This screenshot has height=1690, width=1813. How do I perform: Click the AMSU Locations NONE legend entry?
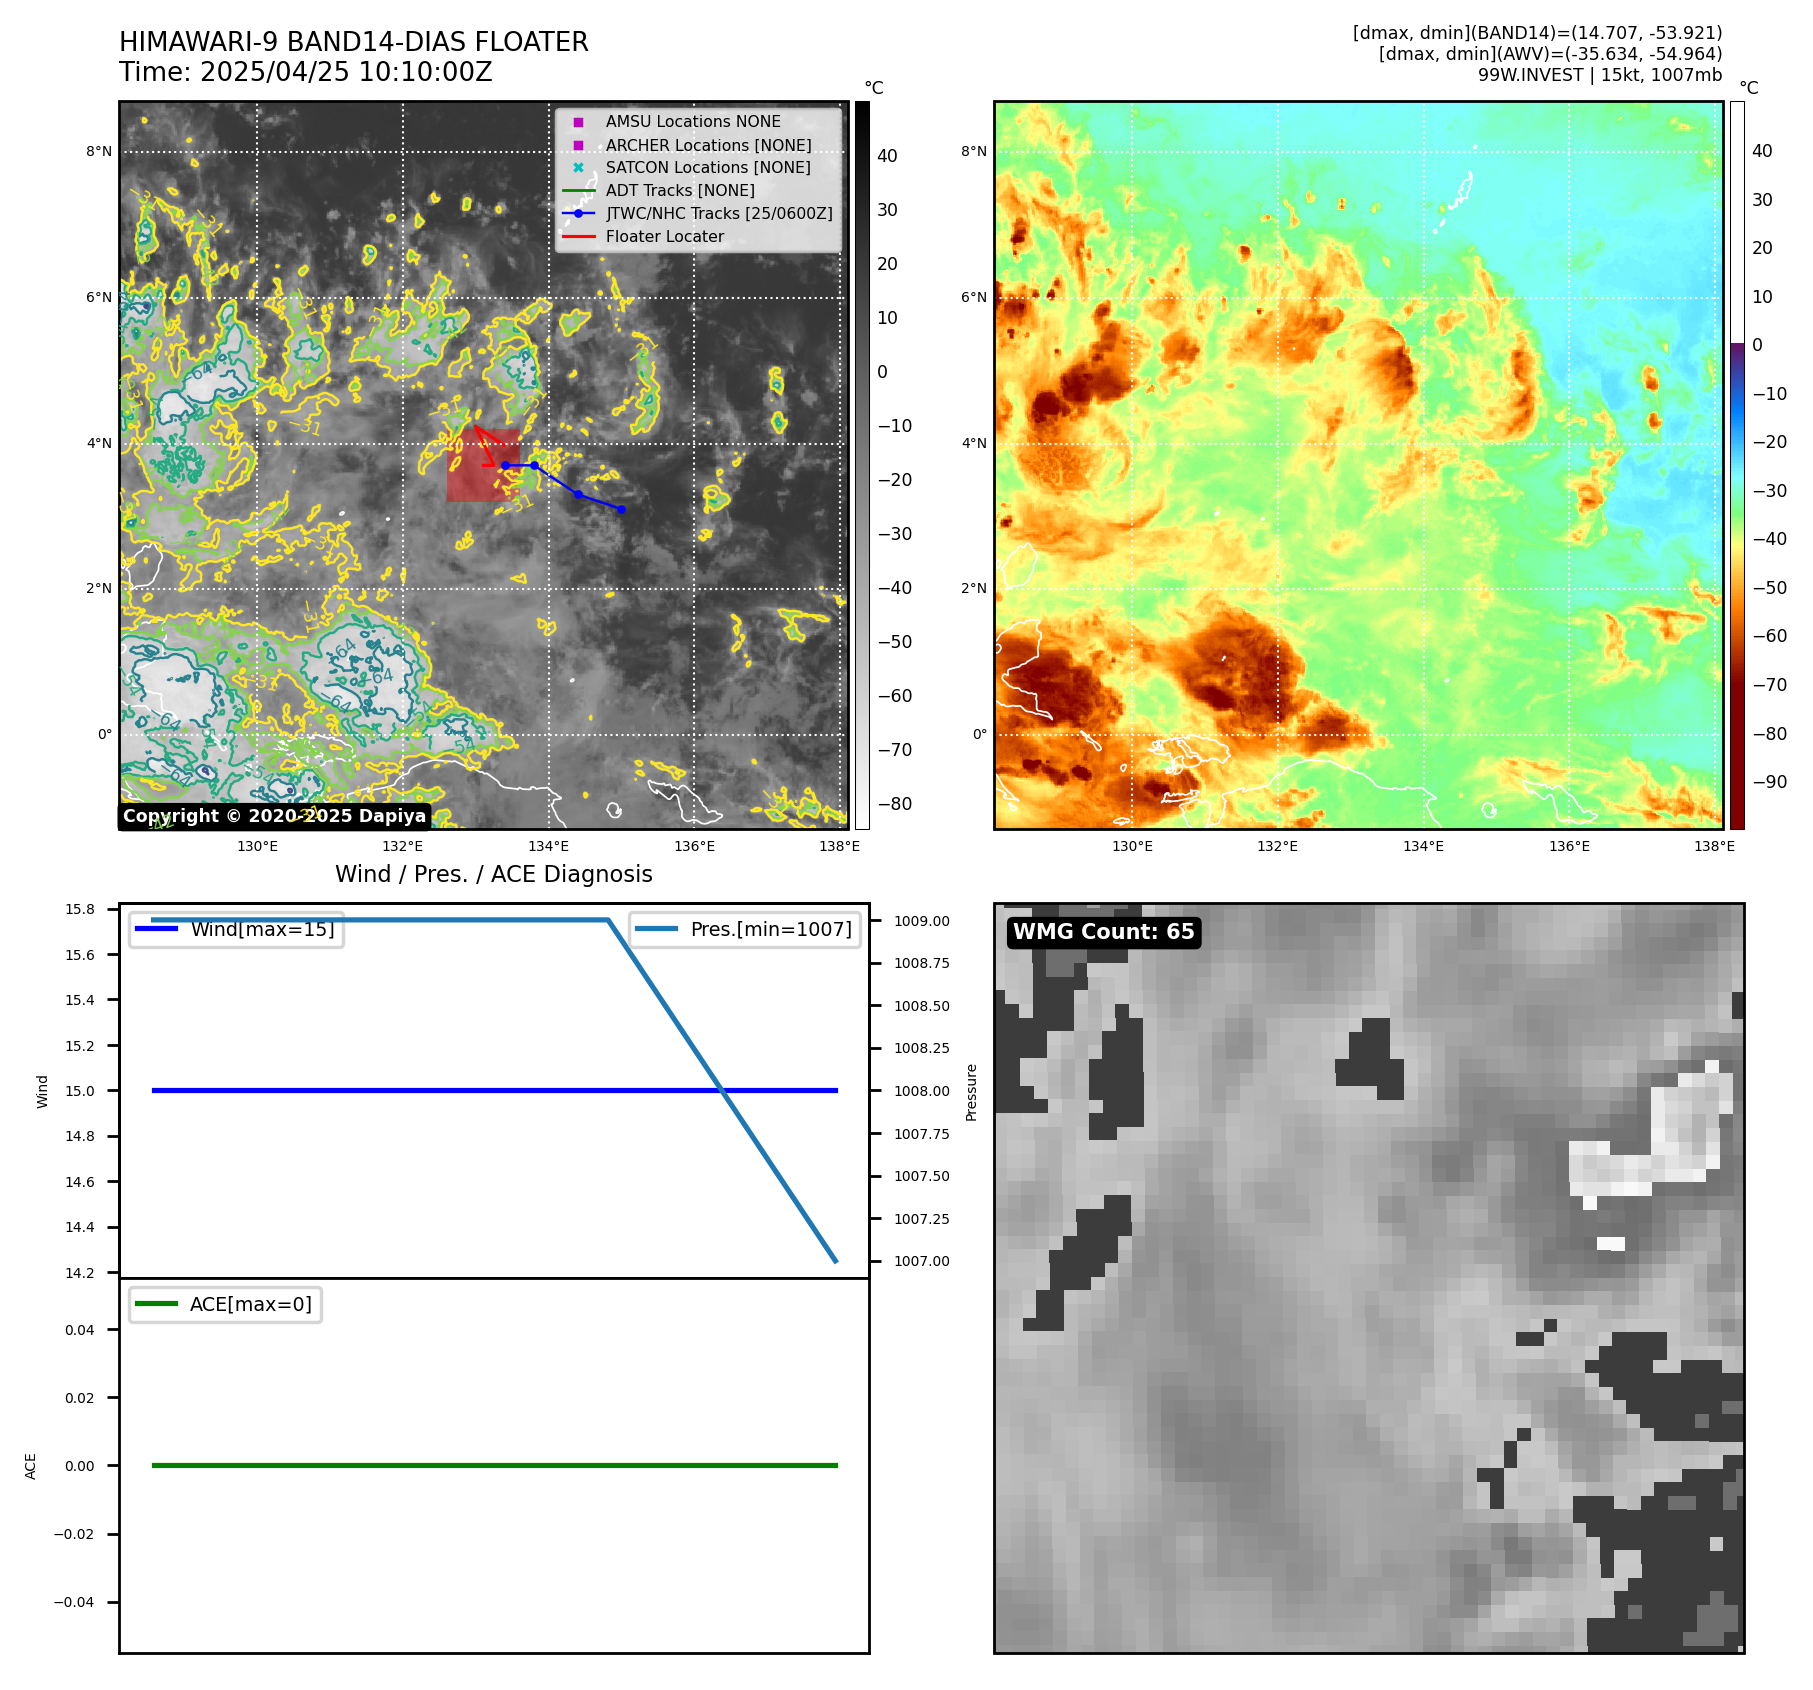[693, 122]
